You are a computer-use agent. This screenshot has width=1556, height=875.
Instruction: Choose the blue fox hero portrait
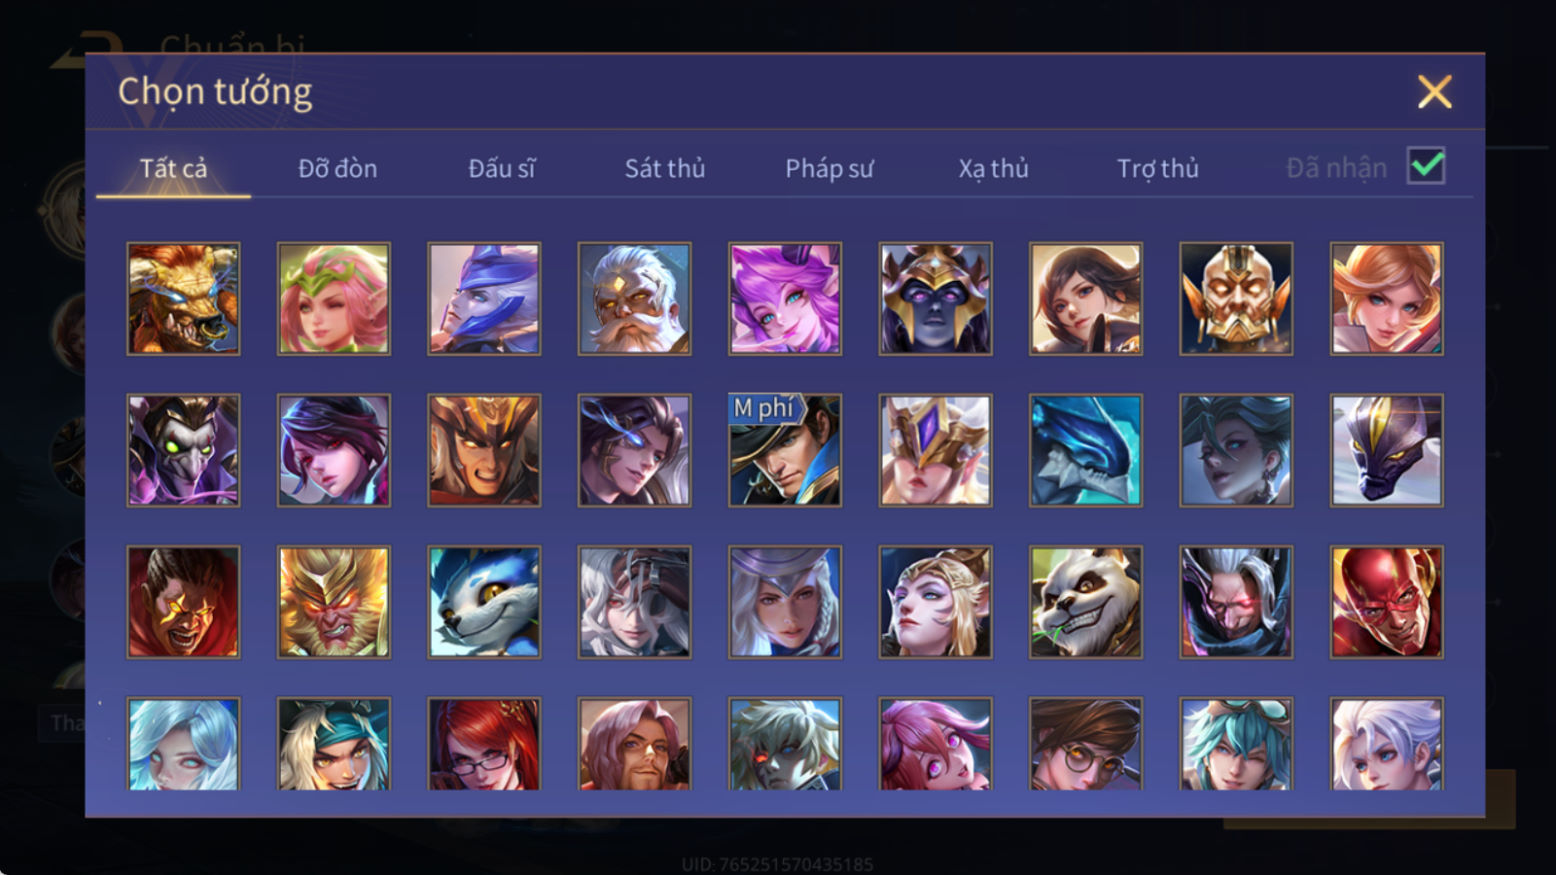coord(484,602)
